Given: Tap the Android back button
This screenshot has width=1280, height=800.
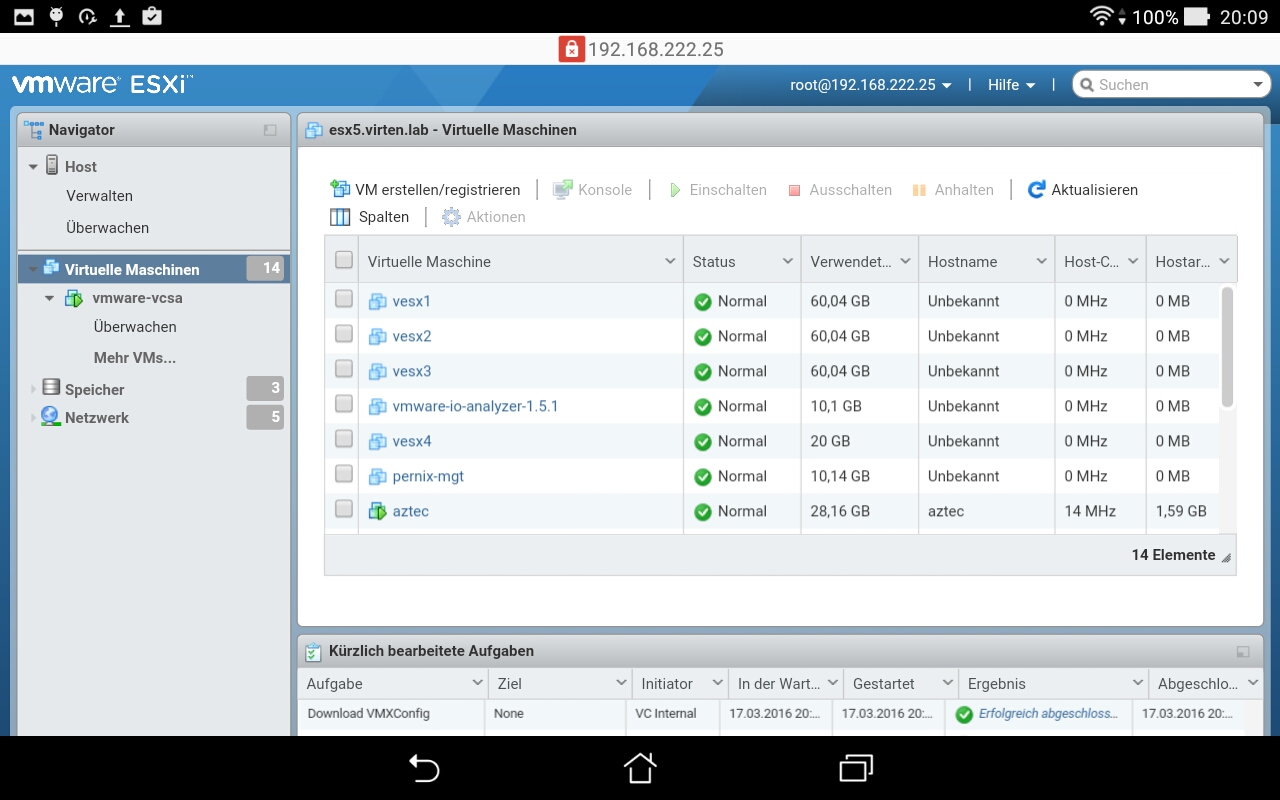Looking at the screenshot, I should coord(424,768).
